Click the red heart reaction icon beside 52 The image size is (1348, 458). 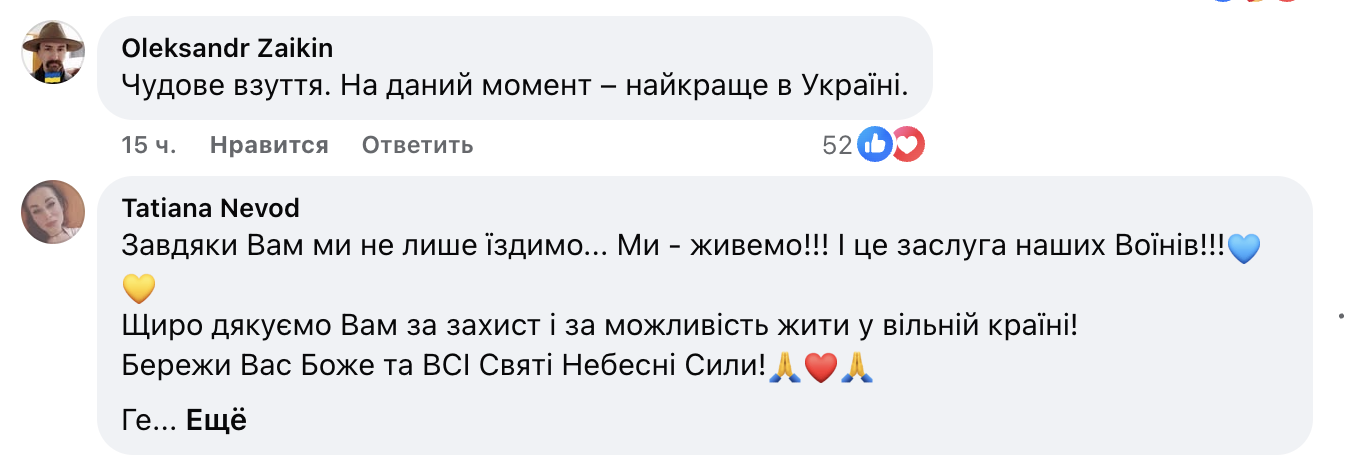pos(908,146)
